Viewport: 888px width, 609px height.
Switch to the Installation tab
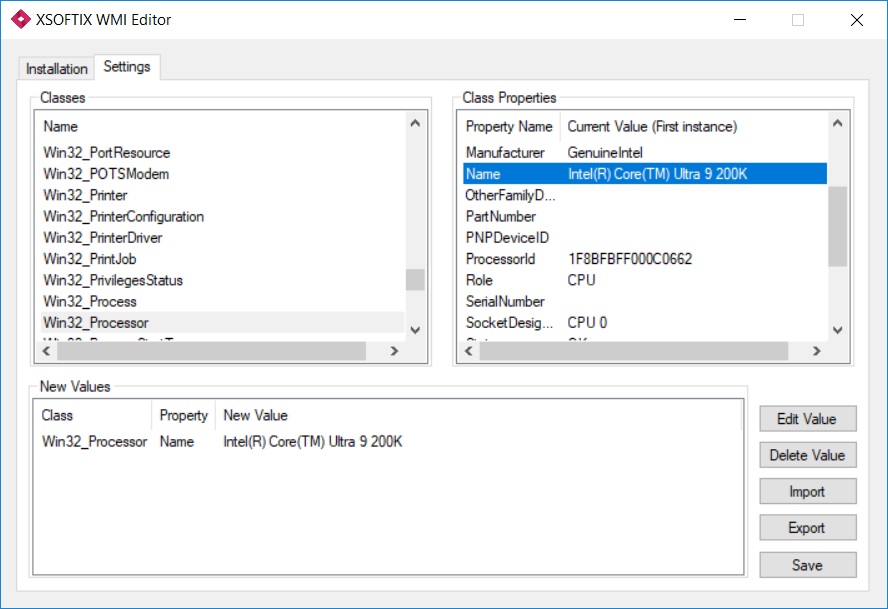coord(57,69)
